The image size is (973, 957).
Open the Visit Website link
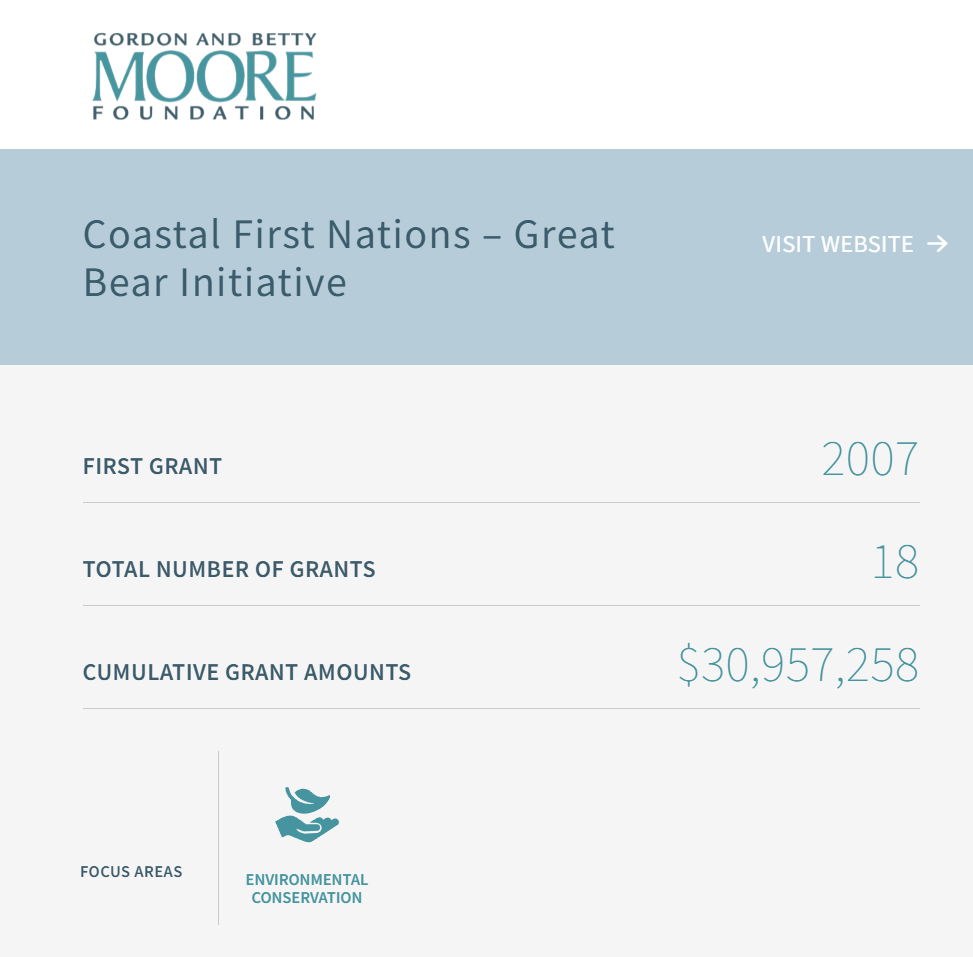click(838, 245)
